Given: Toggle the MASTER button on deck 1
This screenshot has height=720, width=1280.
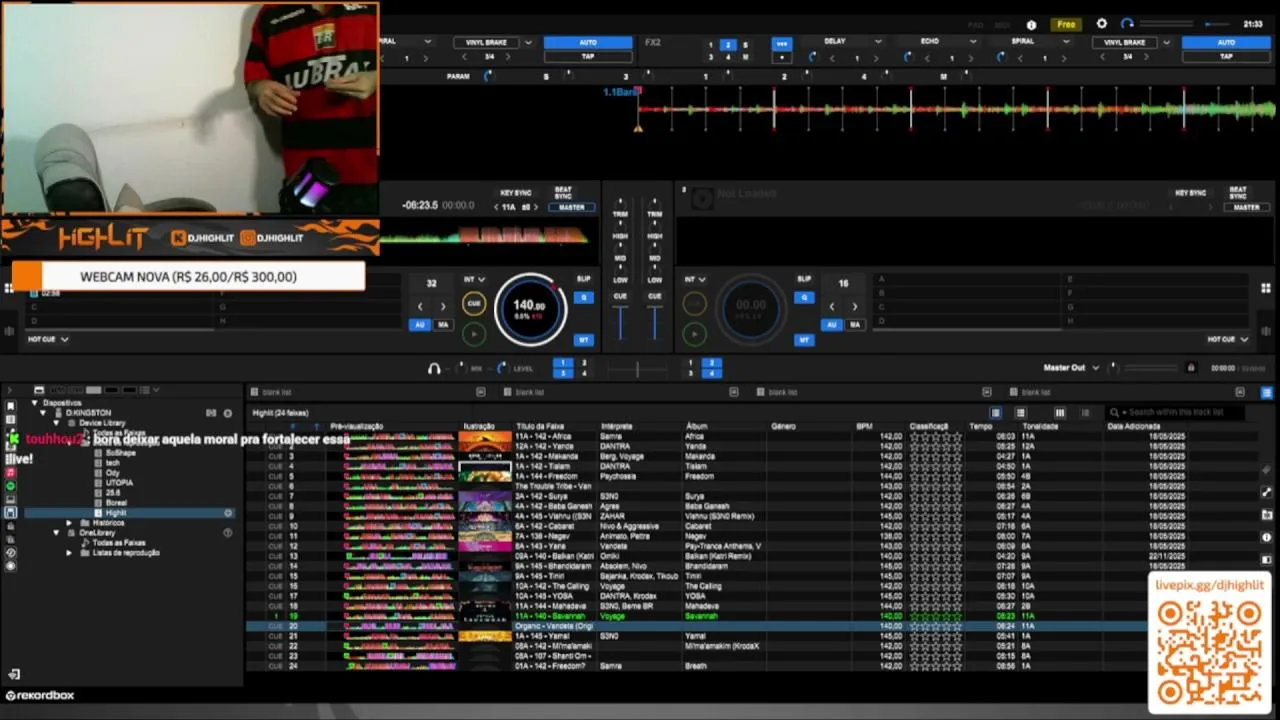Looking at the screenshot, I should (571, 207).
